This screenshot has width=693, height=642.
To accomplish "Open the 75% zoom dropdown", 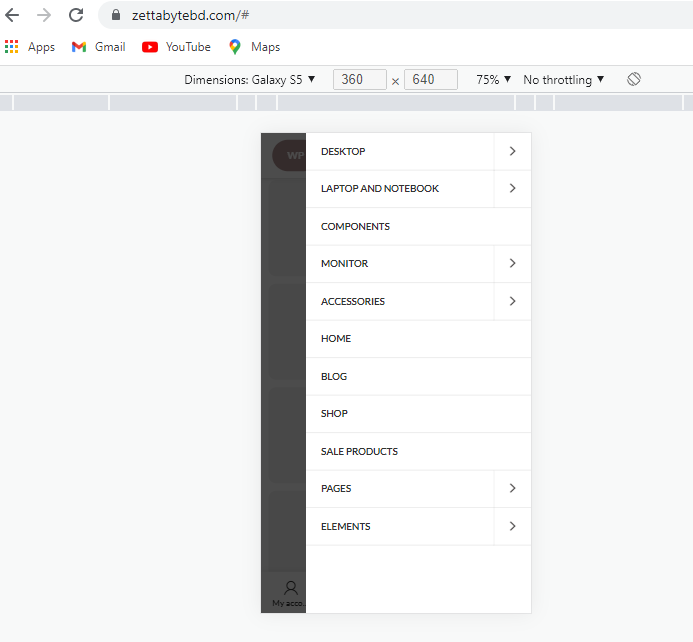I will [x=493, y=80].
